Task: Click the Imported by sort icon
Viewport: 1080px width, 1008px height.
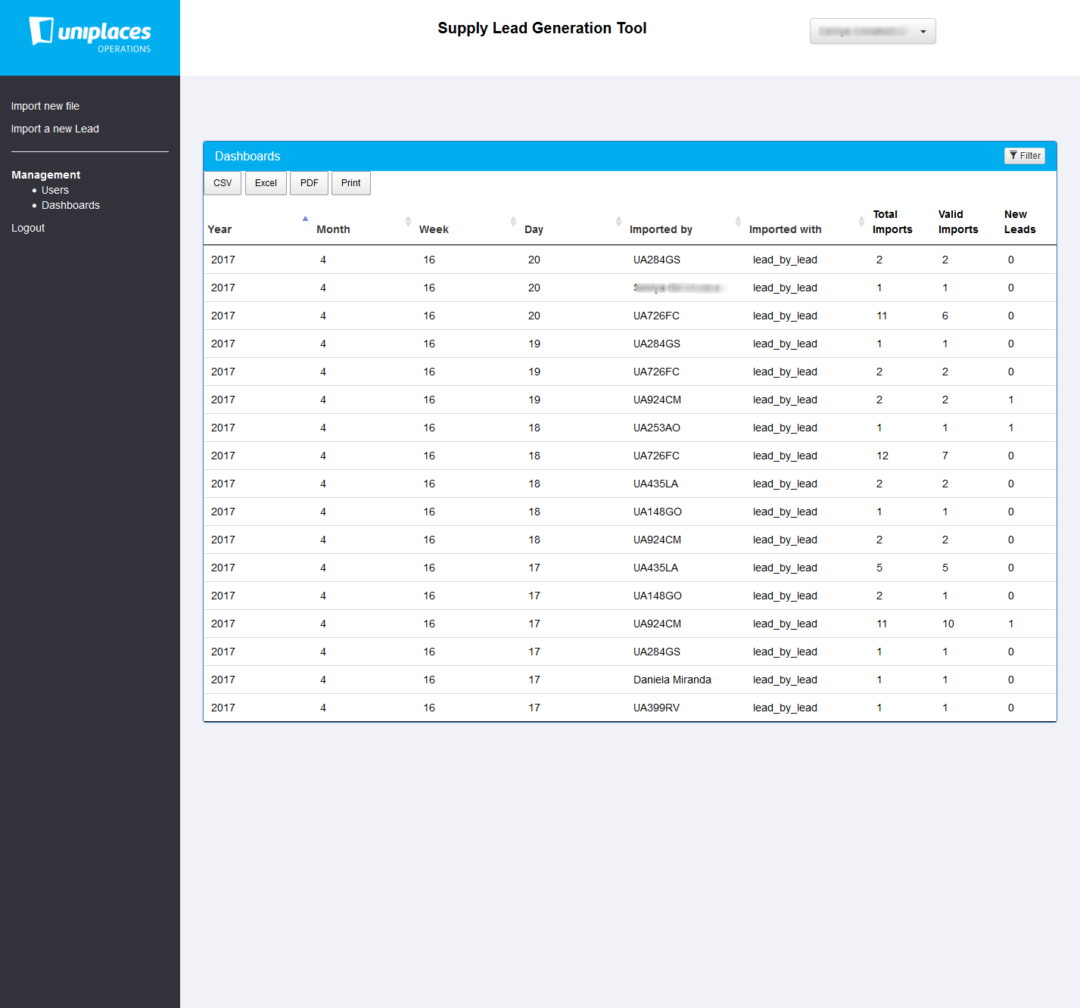Action: (738, 221)
